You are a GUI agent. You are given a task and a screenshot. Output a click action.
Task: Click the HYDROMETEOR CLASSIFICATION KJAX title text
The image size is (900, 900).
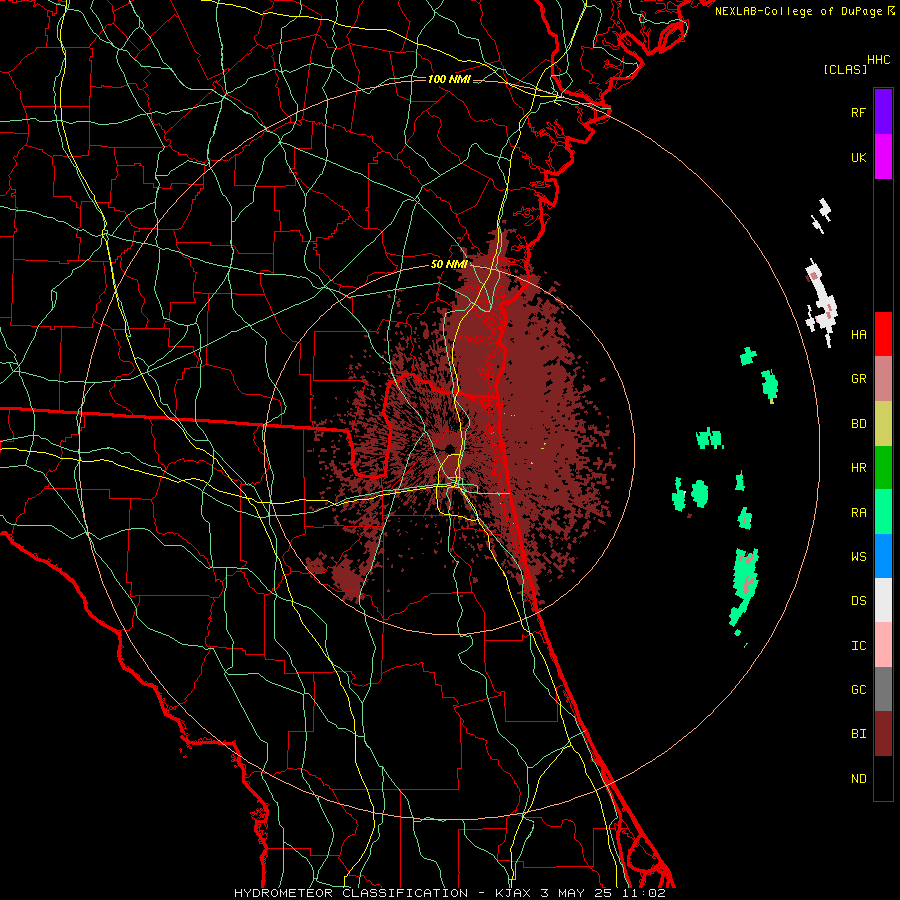449,893
